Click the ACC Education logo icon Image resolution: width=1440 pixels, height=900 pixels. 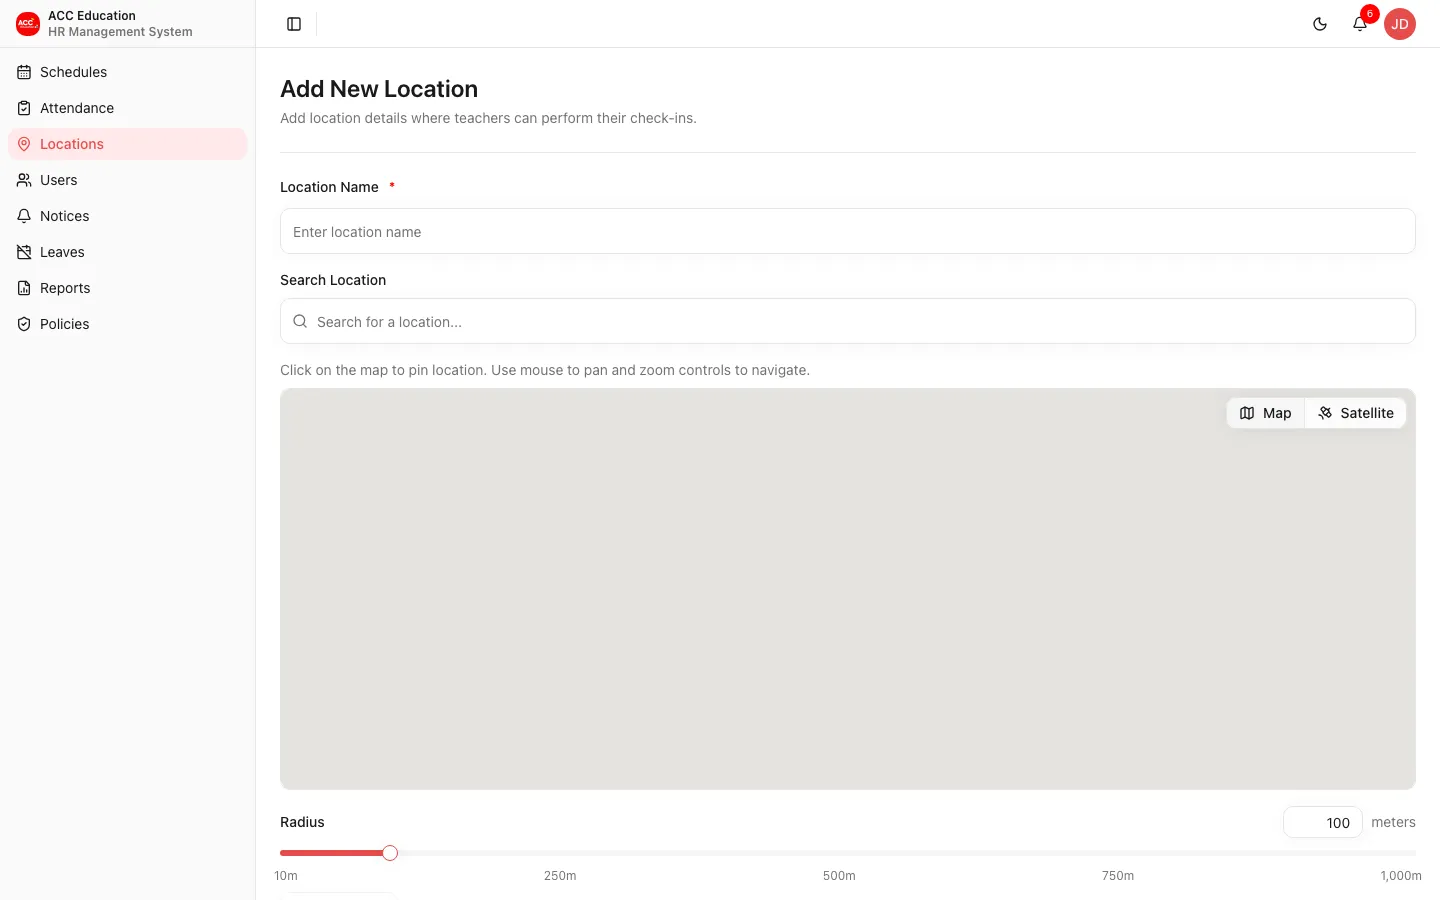coord(28,24)
